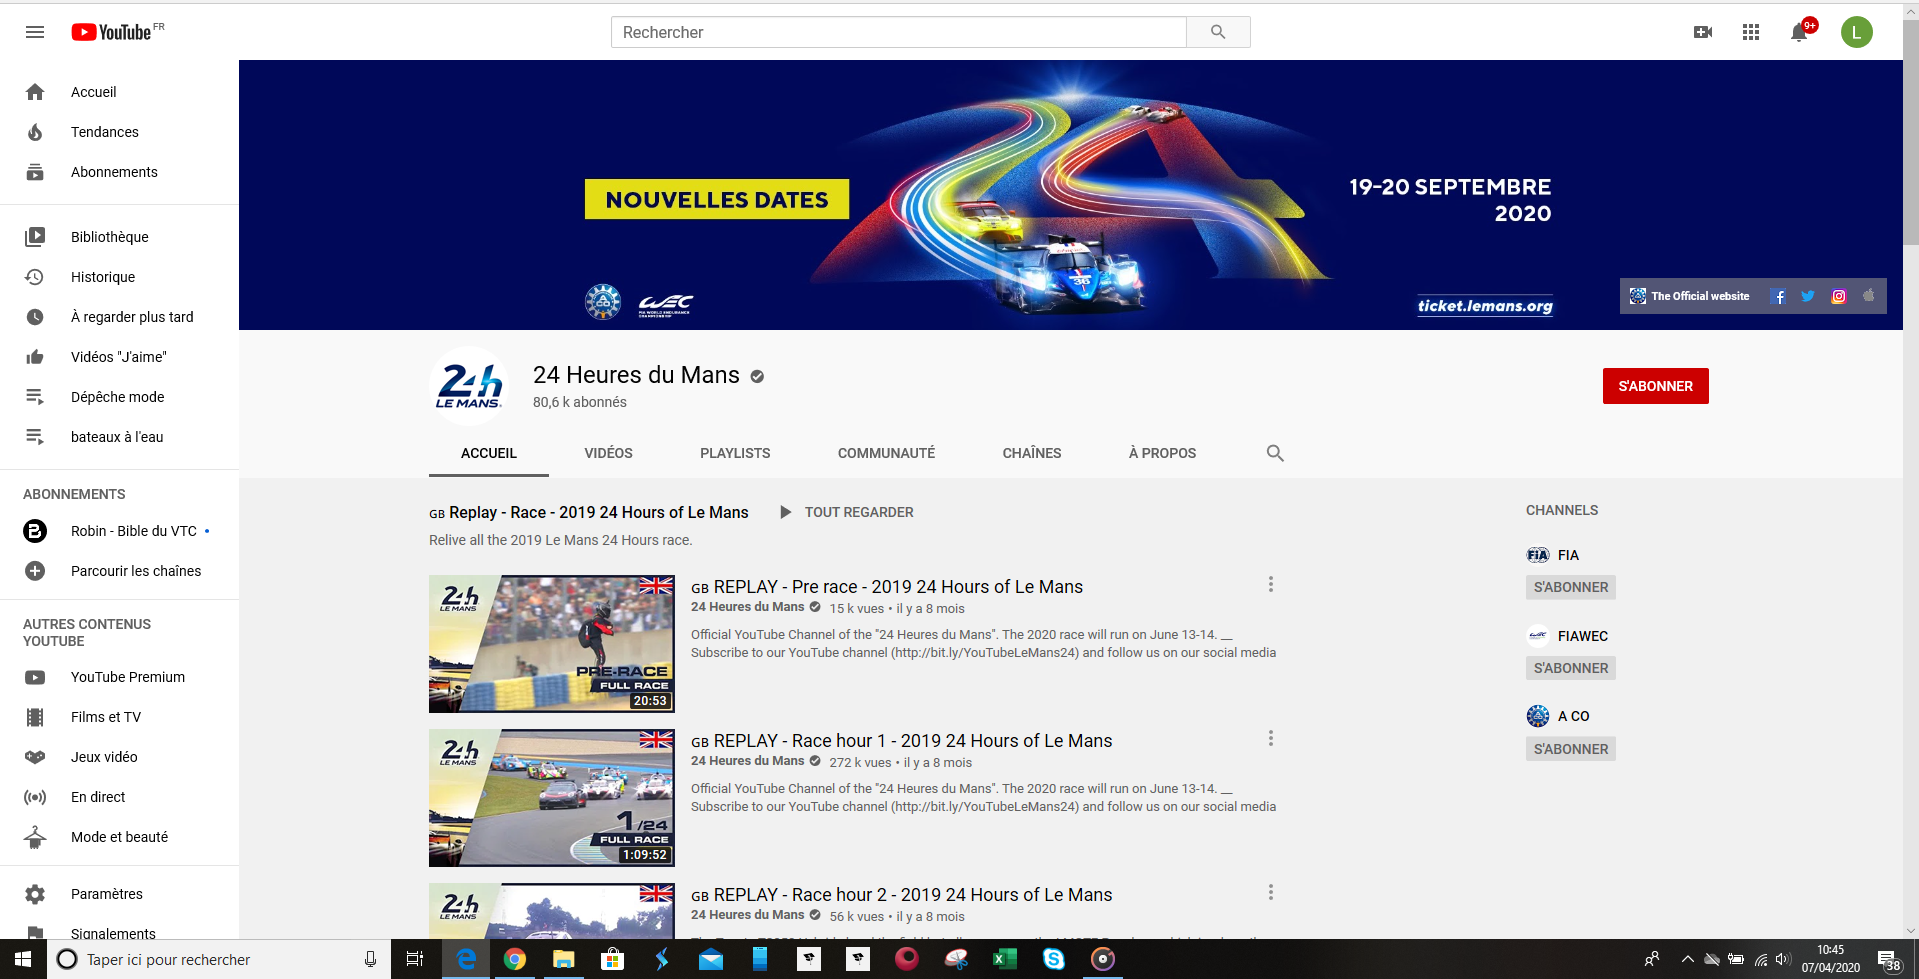Open Robin - Bible du VTC channel

pyautogui.click(x=119, y=531)
